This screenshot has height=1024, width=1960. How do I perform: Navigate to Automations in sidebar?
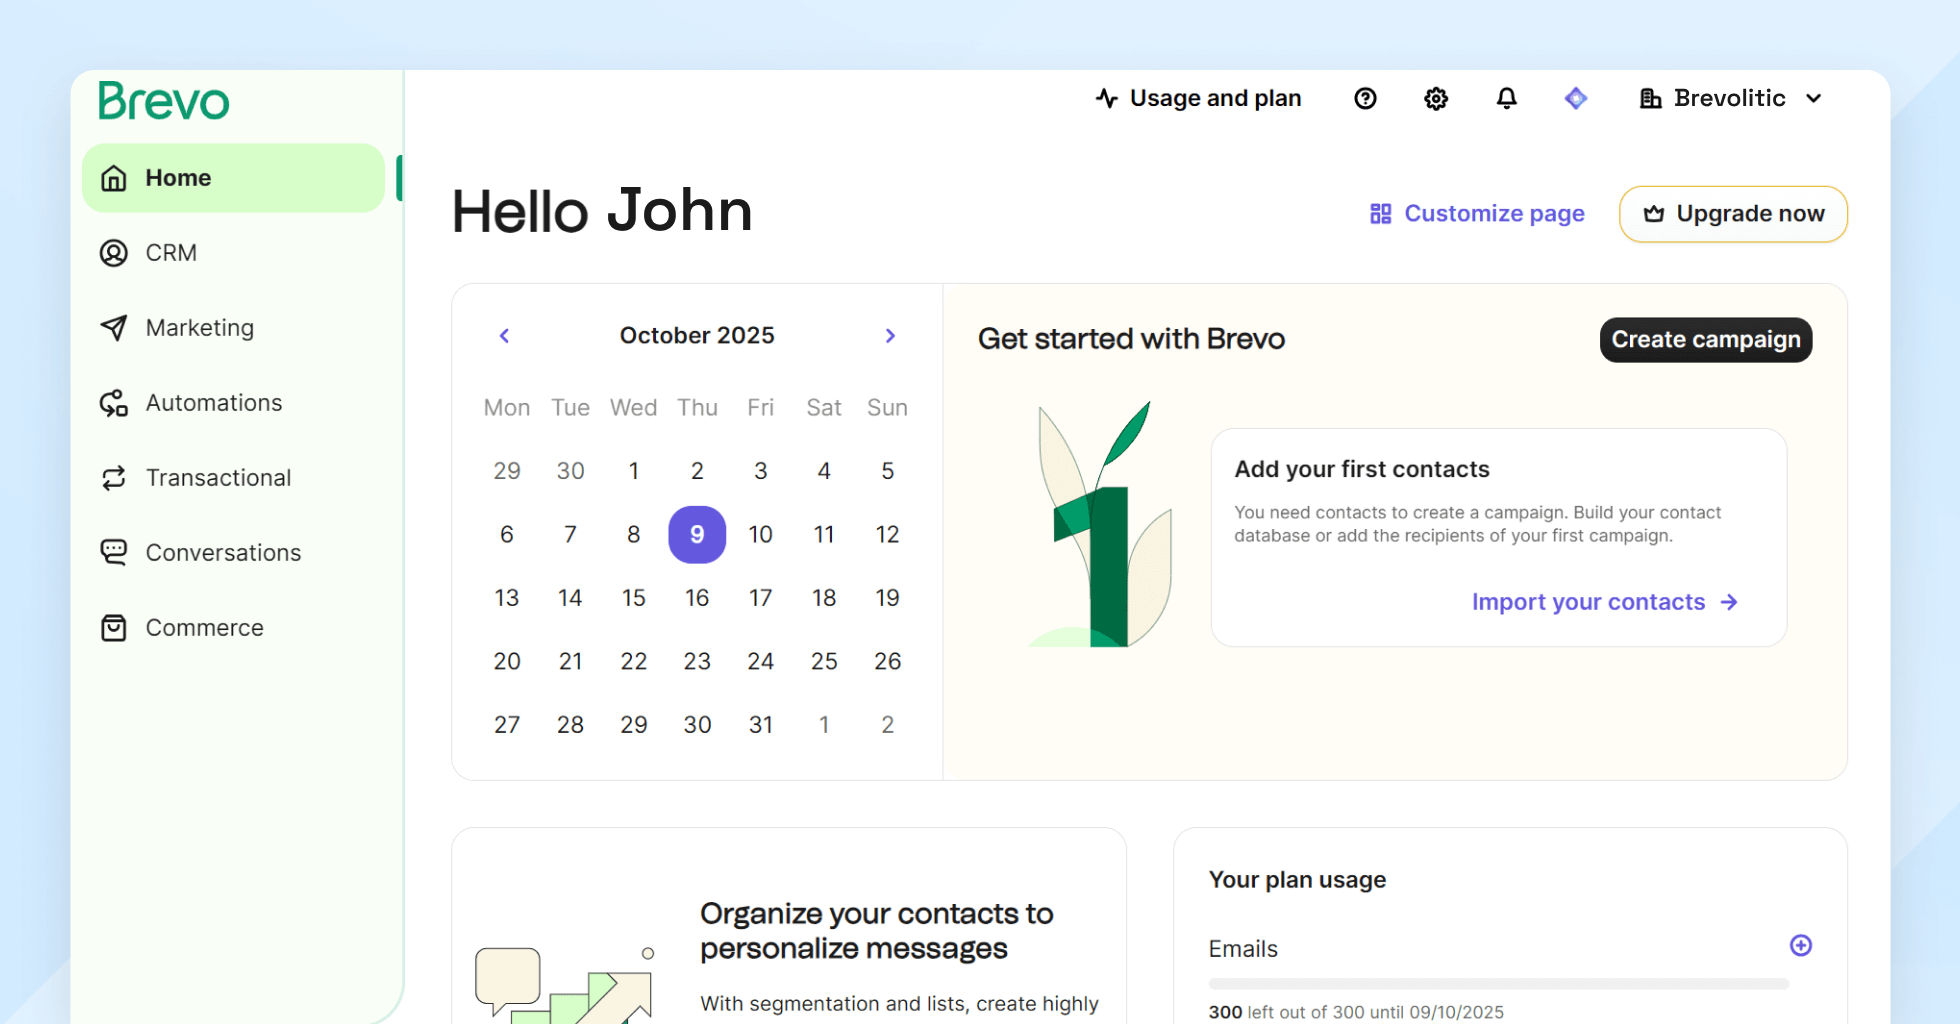pos(213,403)
